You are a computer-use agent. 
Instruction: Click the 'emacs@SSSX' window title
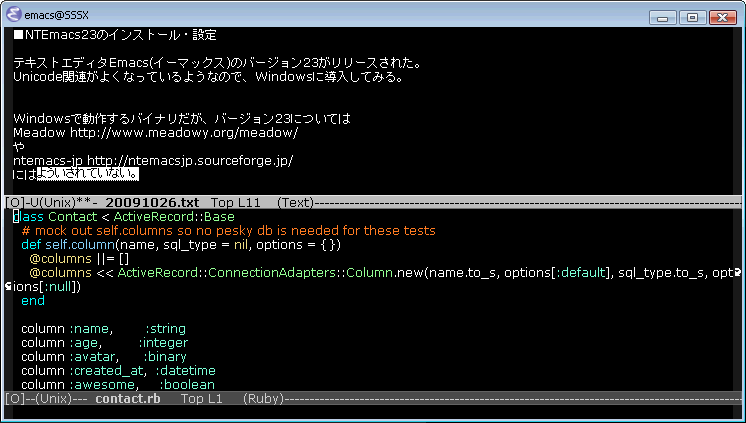tap(57, 15)
